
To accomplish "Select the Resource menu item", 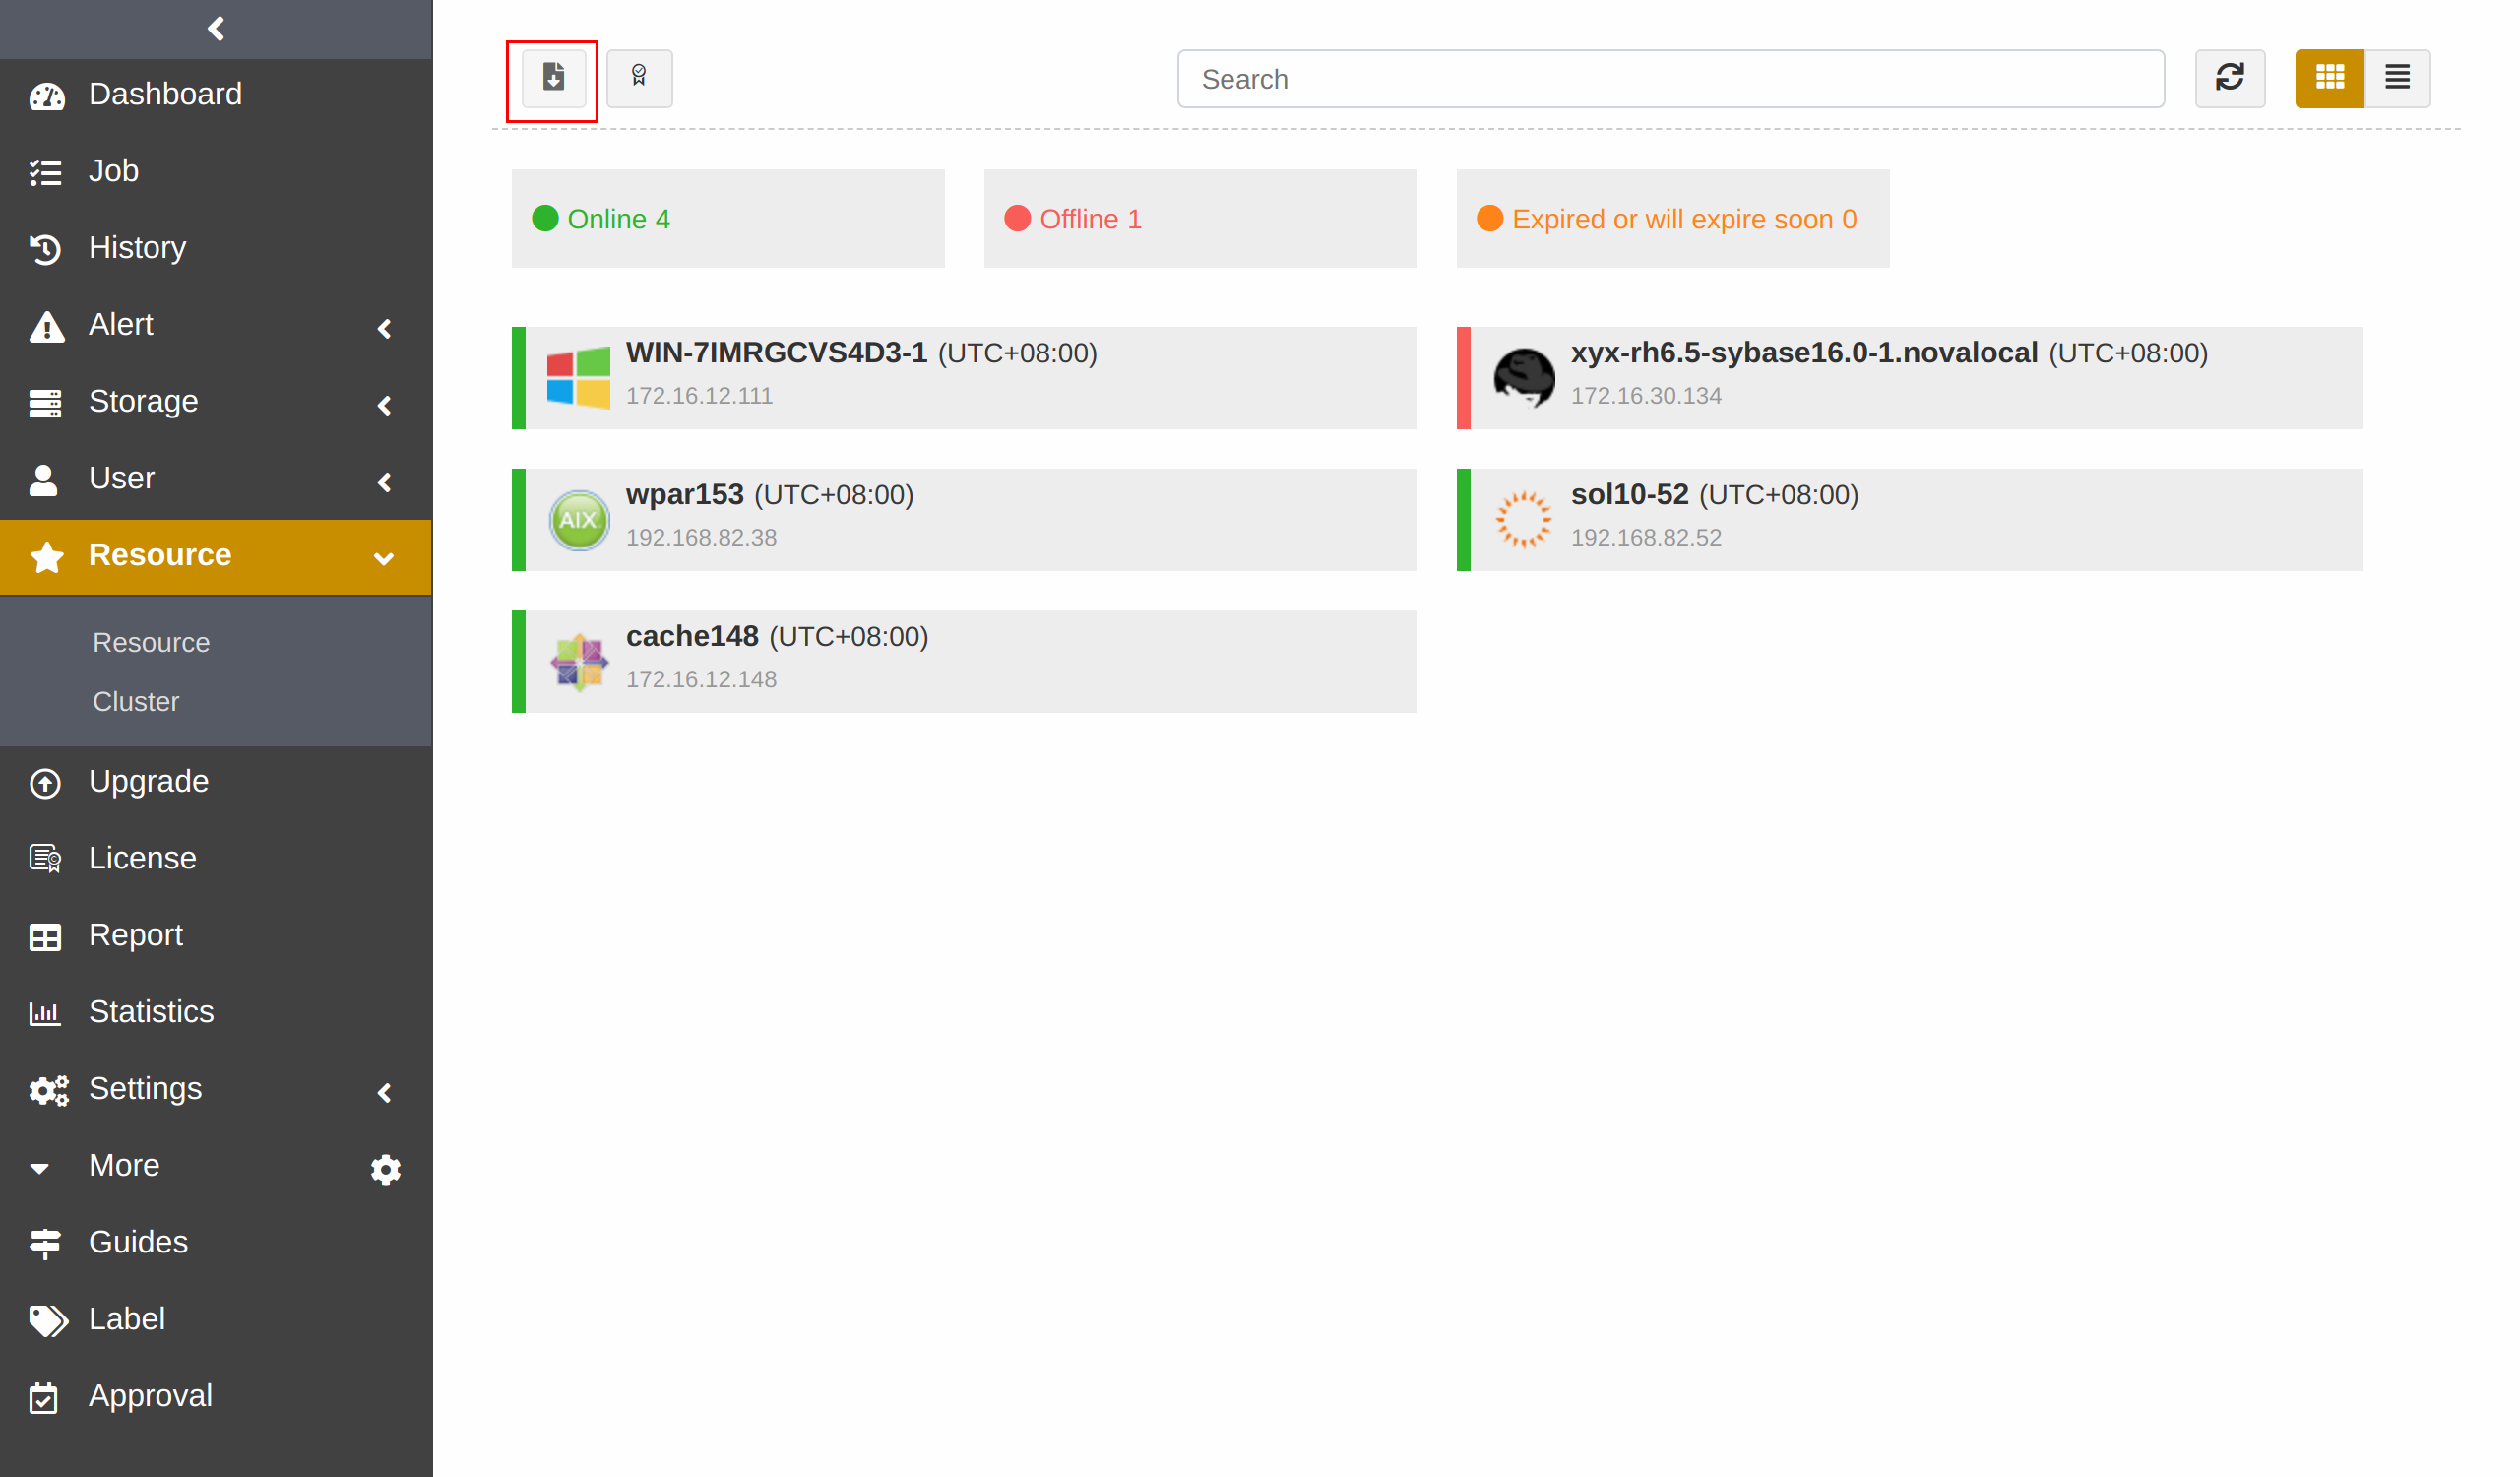I will click(217, 553).
